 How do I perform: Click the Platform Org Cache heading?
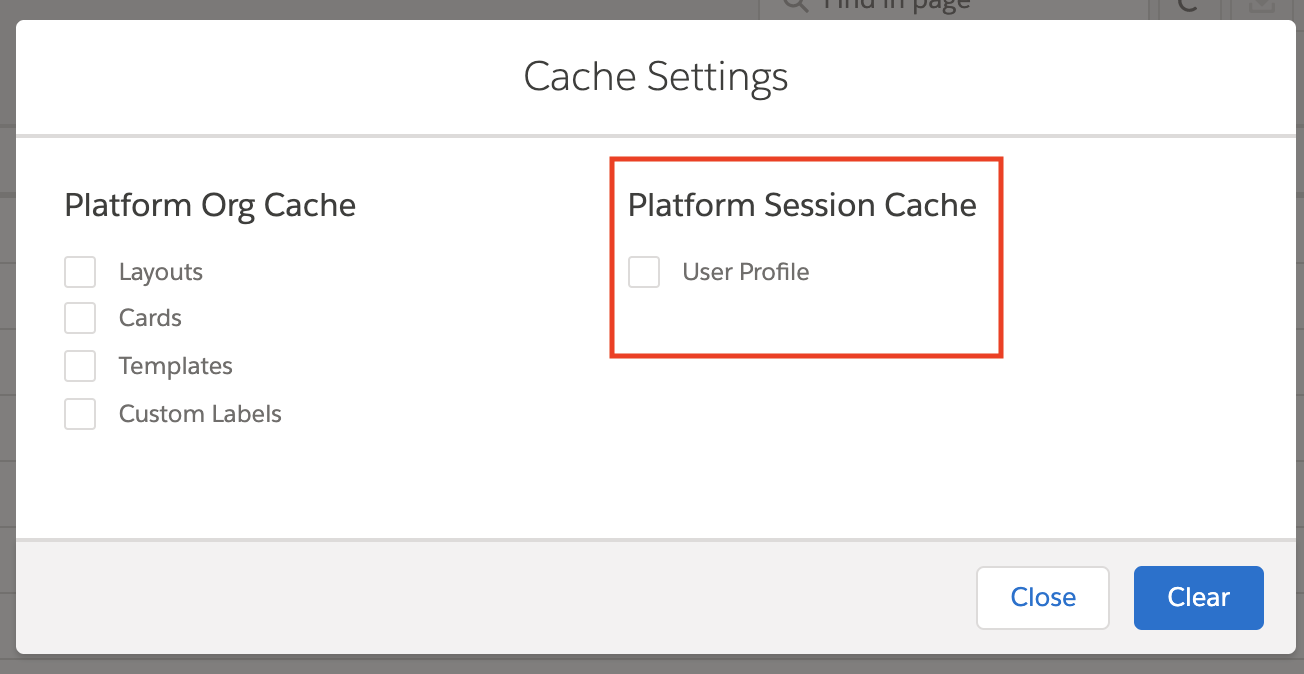pos(210,206)
